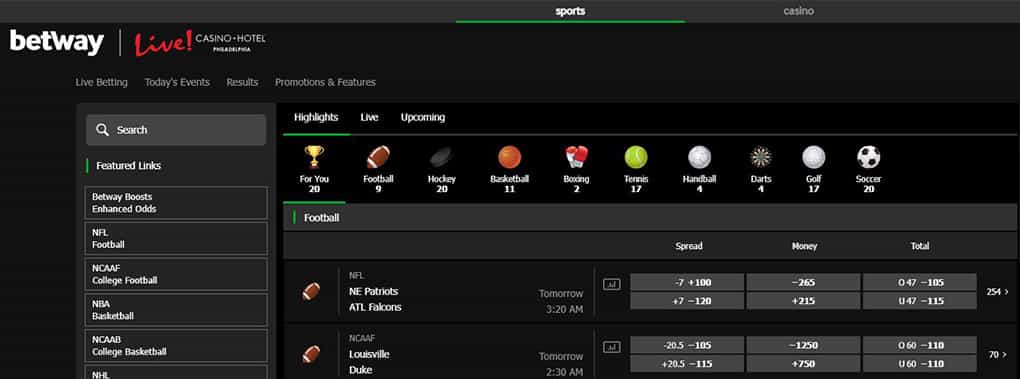
Task: Bet over O 47 -105
Action: tap(920, 283)
